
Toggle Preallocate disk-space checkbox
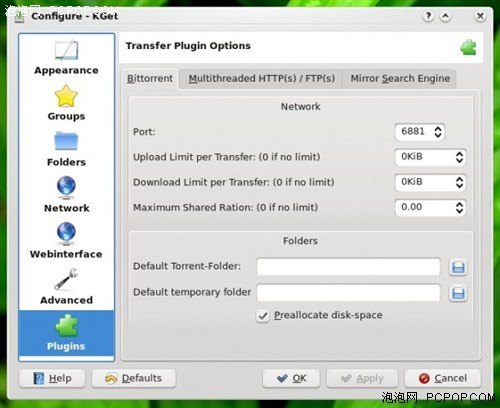pos(263,315)
